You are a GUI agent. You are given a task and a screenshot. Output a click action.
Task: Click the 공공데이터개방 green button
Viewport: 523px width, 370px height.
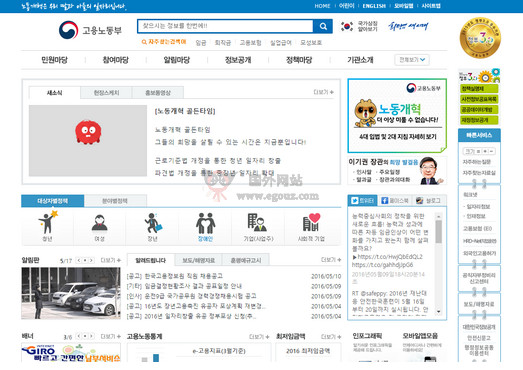click(x=479, y=109)
